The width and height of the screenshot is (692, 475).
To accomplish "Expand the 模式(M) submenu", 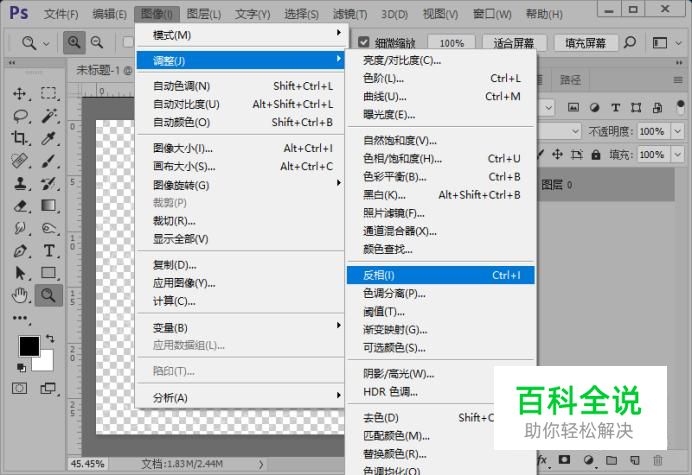I will pyautogui.click(x=241, y=35).
